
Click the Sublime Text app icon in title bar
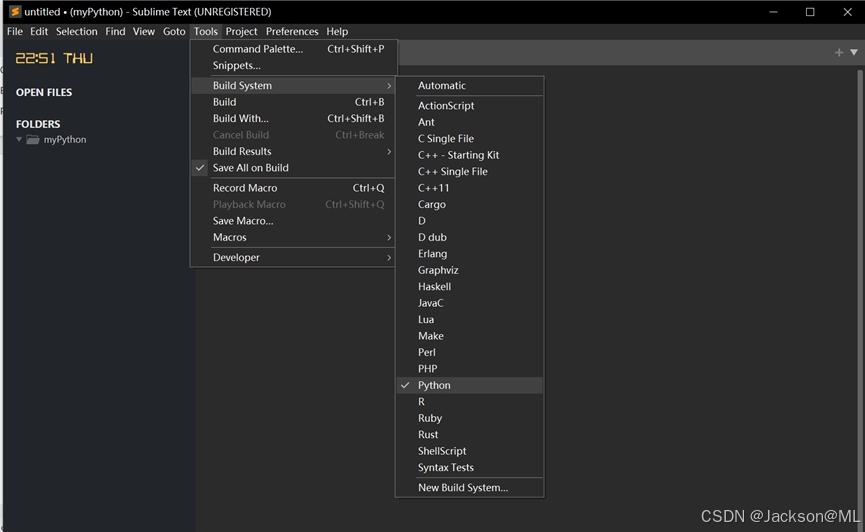(x=15, y=12)
